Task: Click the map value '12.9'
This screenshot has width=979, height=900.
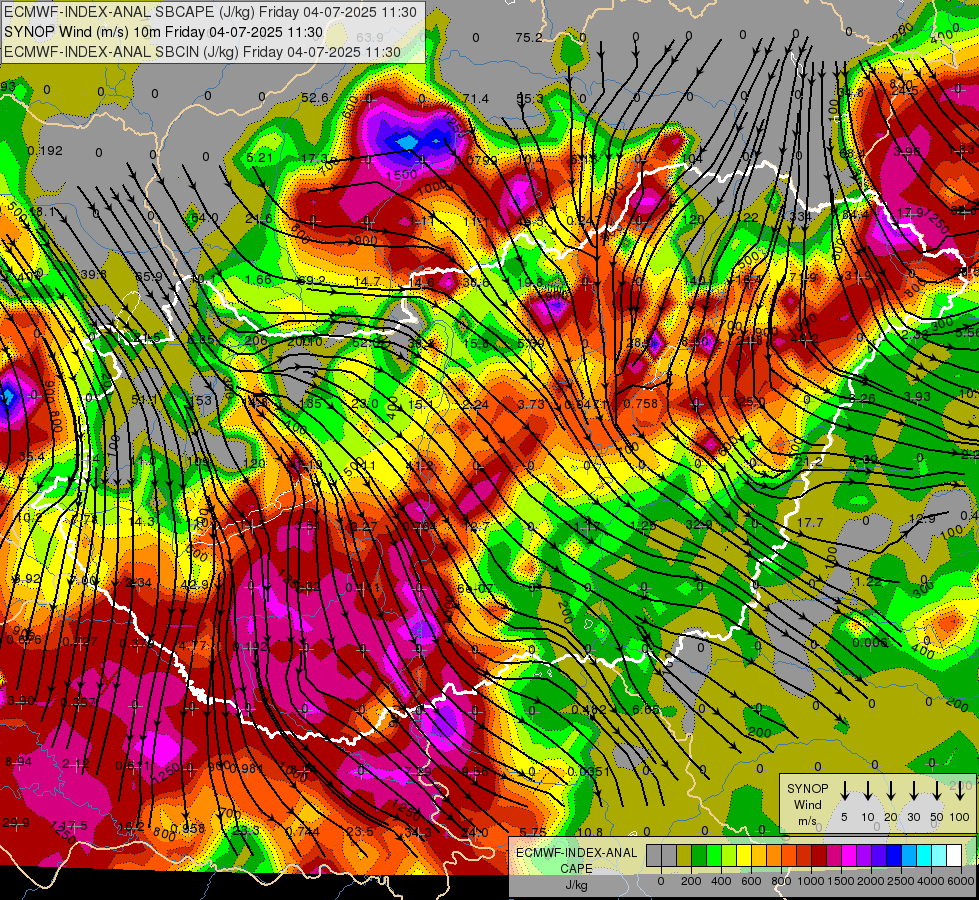Action: pyautogui.click(x=922, y=518)
